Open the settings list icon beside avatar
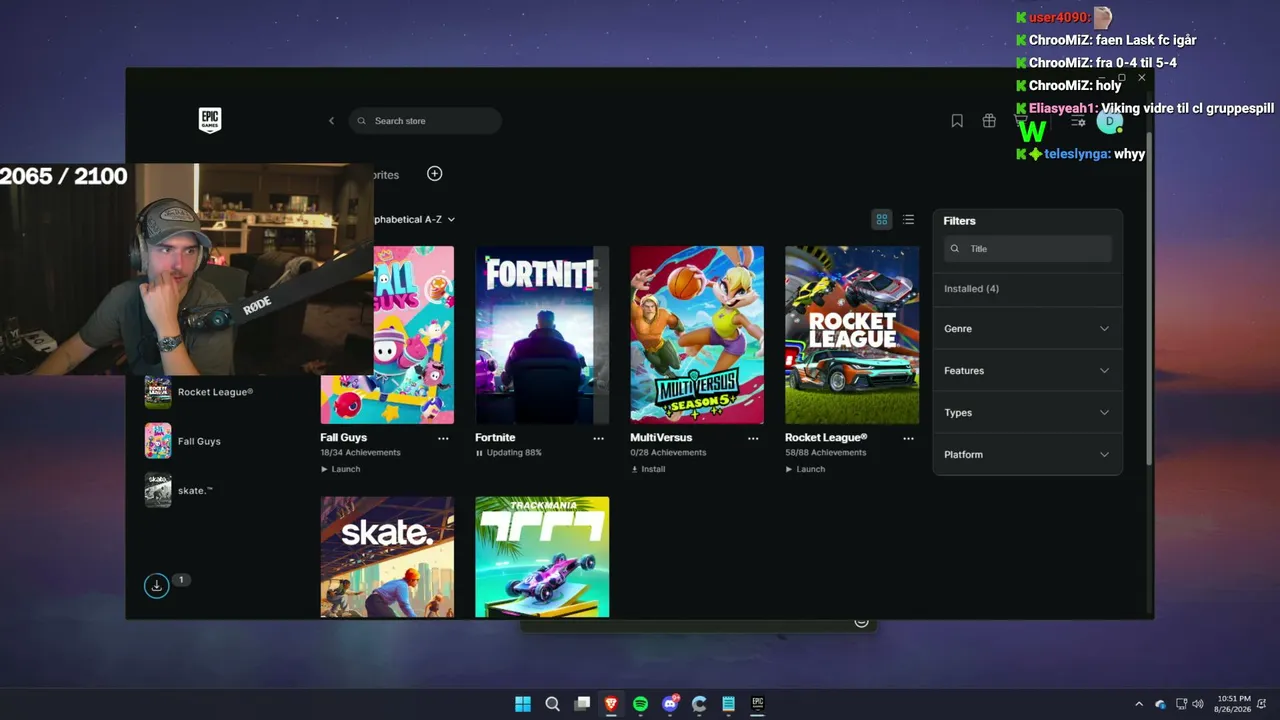Image resolution: width=1280 pixels, height=720 pixels. [x=1078, y=121]
